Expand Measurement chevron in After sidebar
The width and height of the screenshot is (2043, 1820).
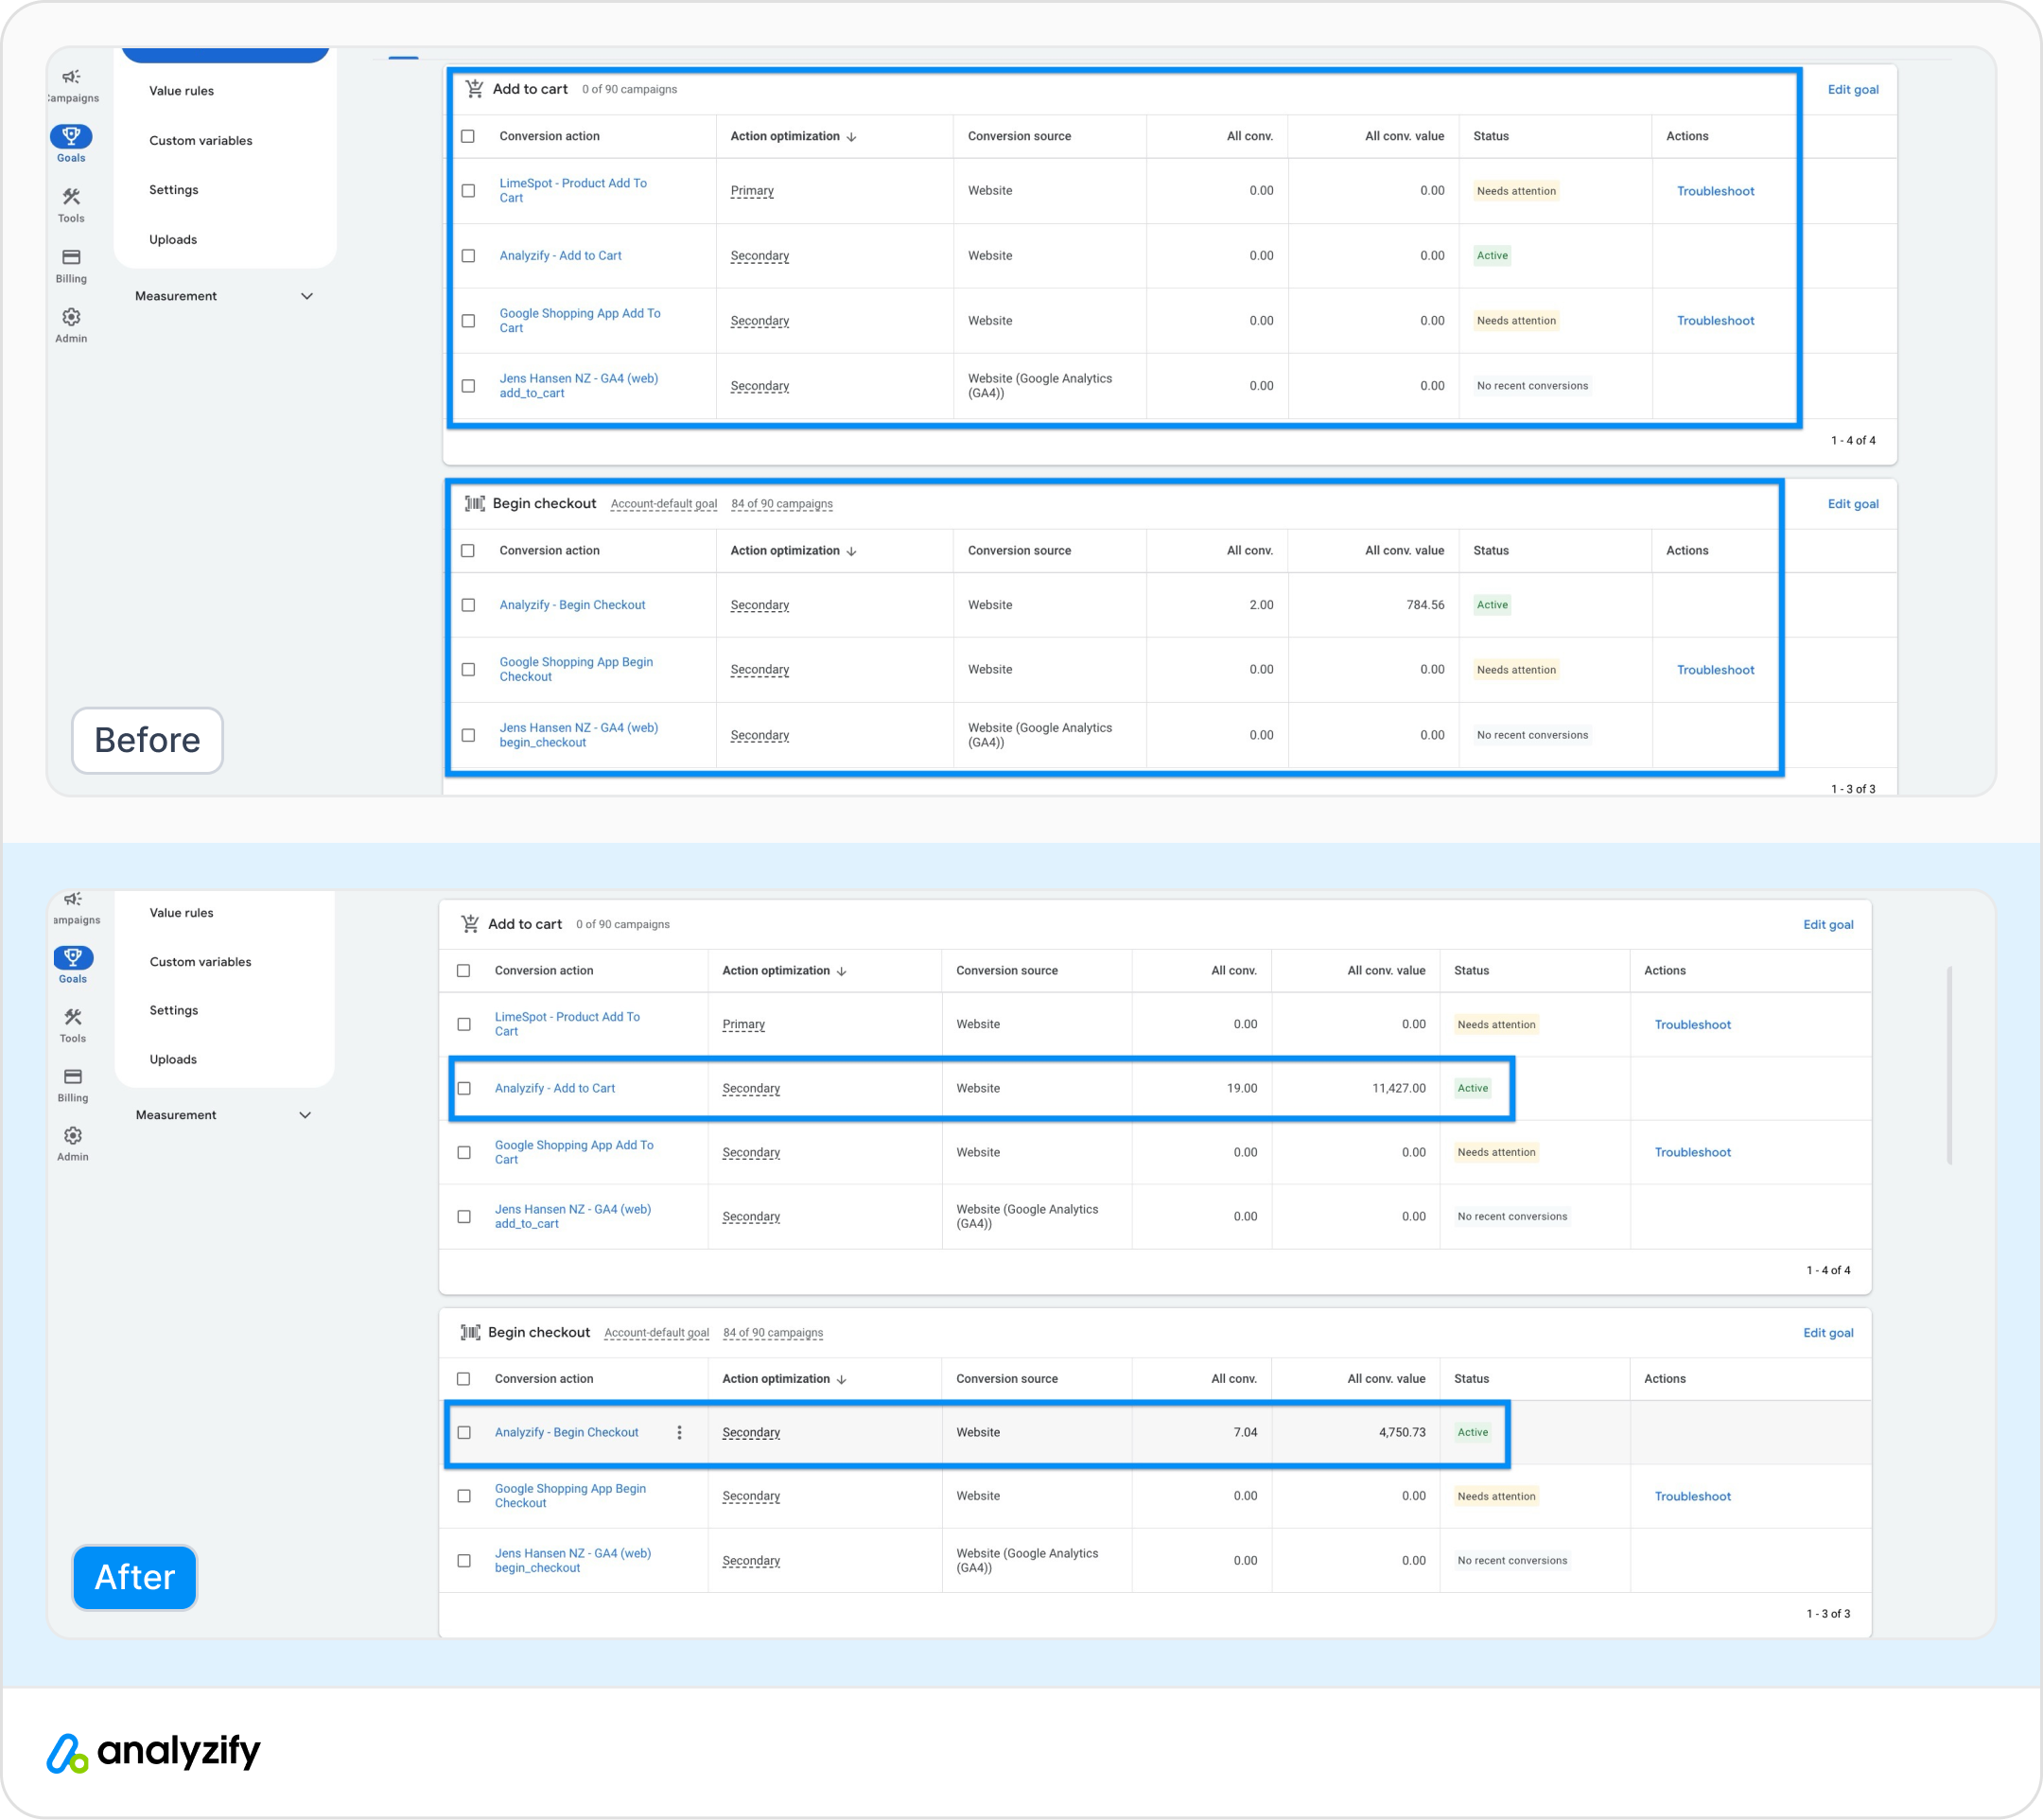(x=305, y=1115)
